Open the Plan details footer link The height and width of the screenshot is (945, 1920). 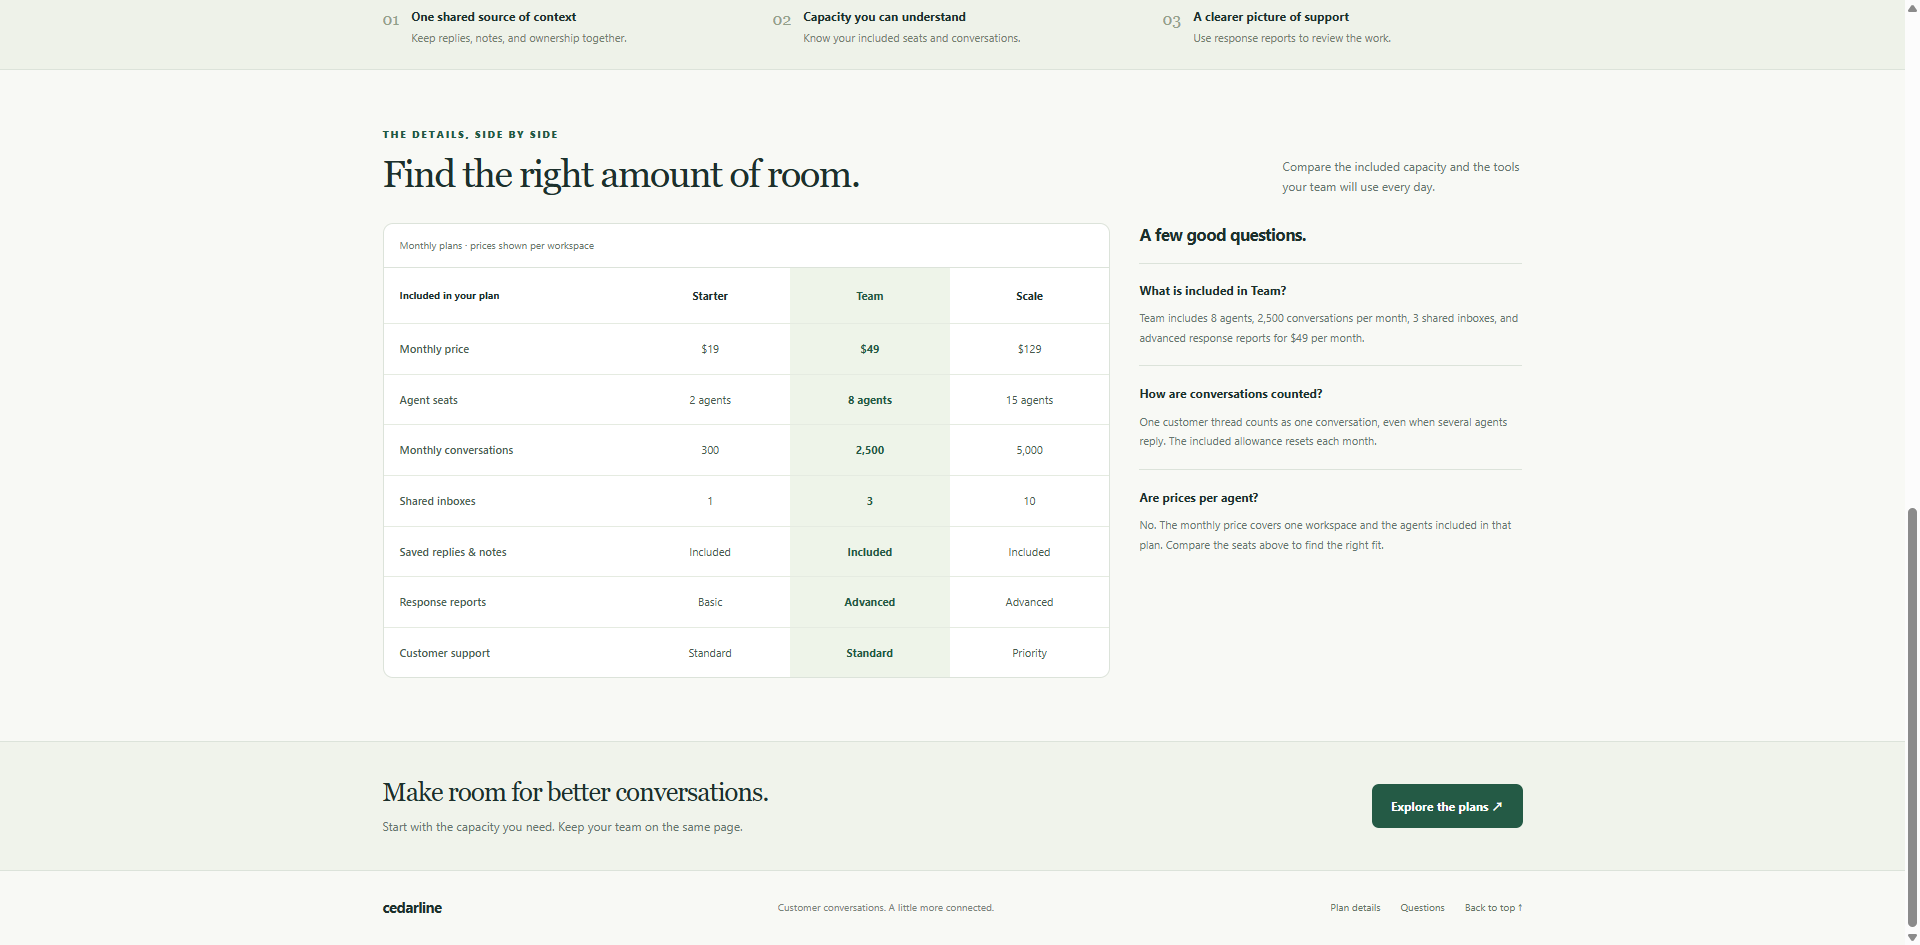click(1355, 908)
